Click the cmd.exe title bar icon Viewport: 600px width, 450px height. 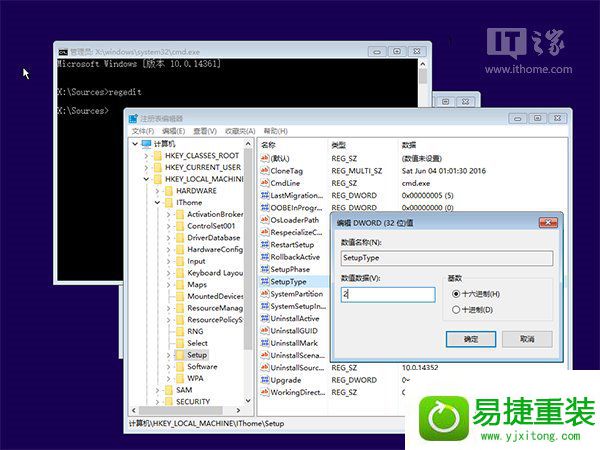(x=63, y=52)
